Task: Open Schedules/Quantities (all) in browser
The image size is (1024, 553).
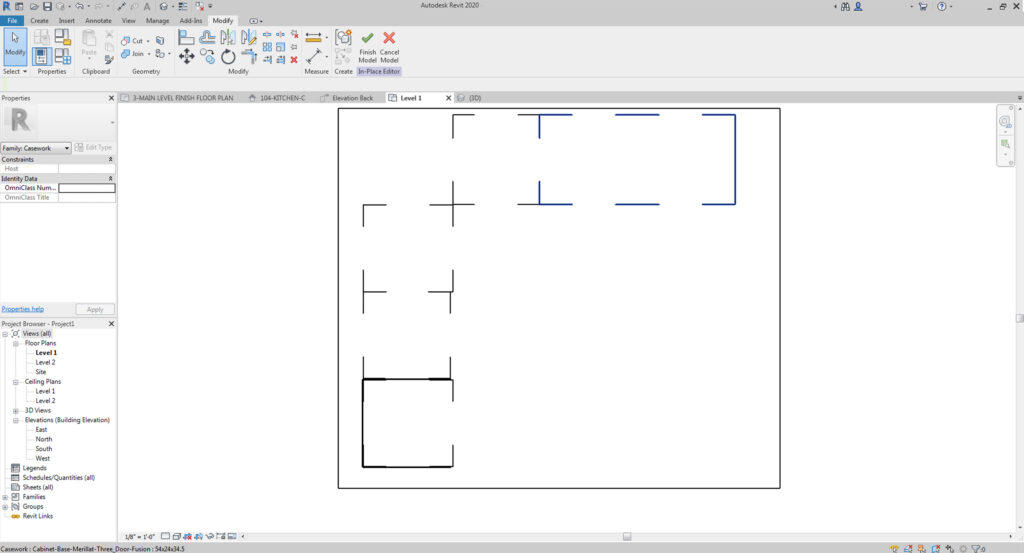Action: (59, 478)
